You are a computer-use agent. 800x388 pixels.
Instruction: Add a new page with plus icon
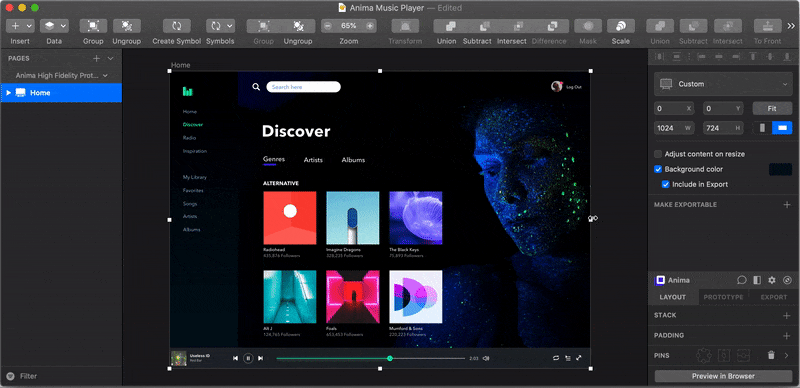96,59
